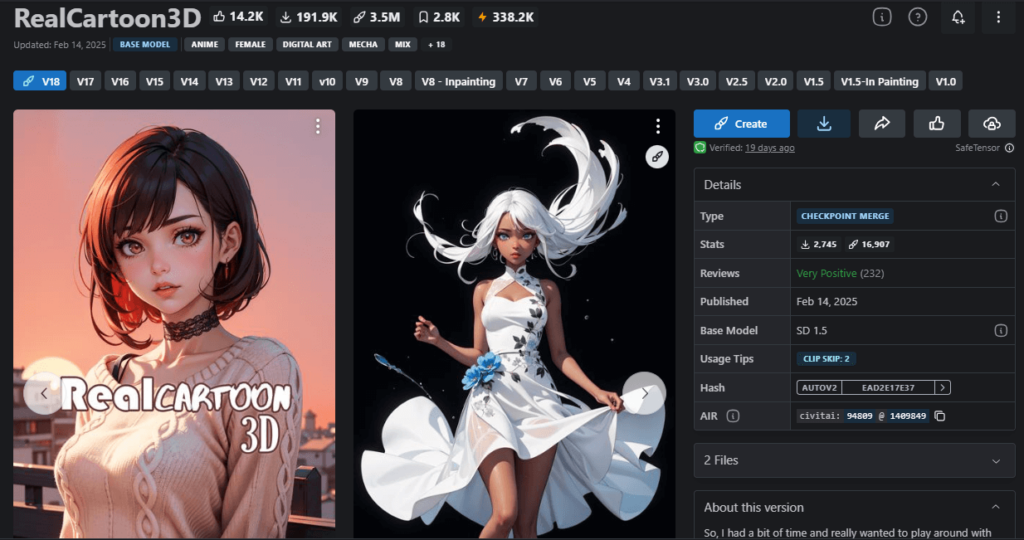Click the 191.9K downloads stat

click(308, 17)
